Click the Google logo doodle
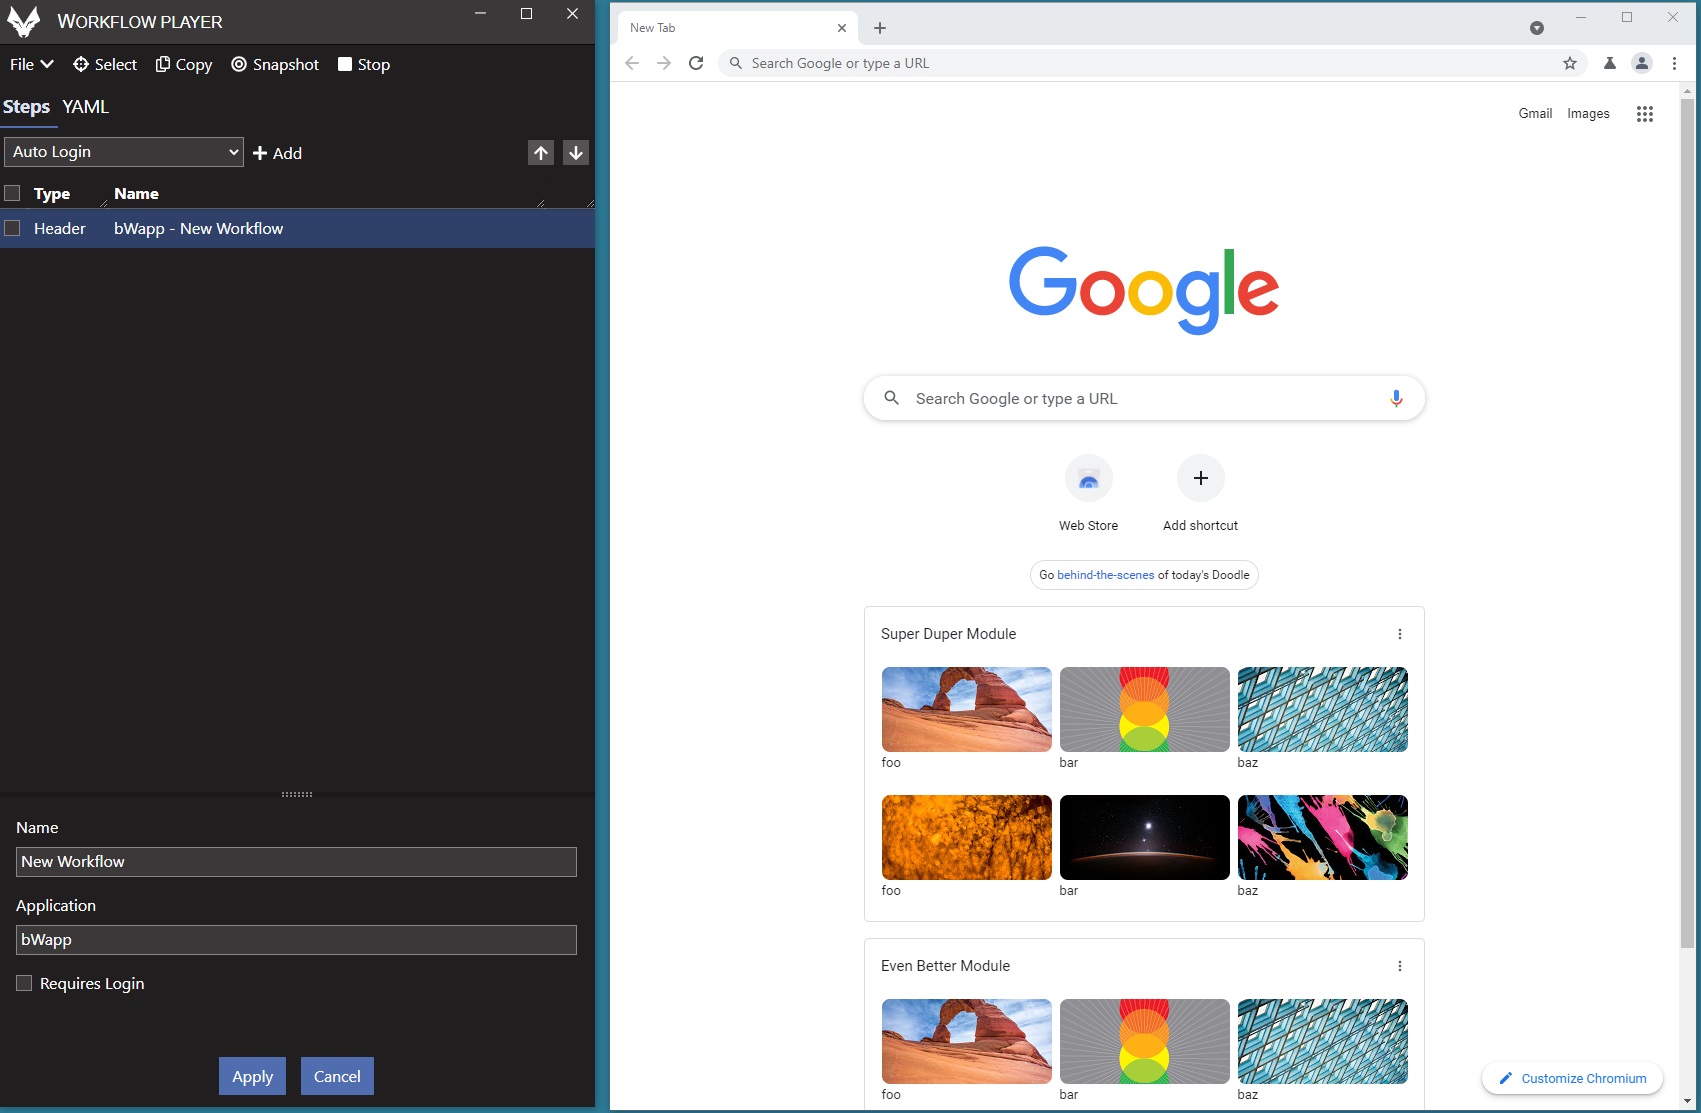The height and width of the screenshot is (1113, 1701). [x=1144, y=289]
